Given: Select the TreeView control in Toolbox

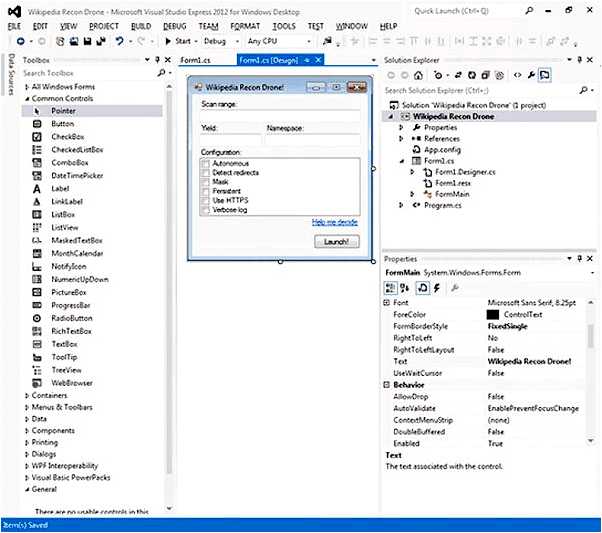Looking at the screenshot, I should point(66,370).
